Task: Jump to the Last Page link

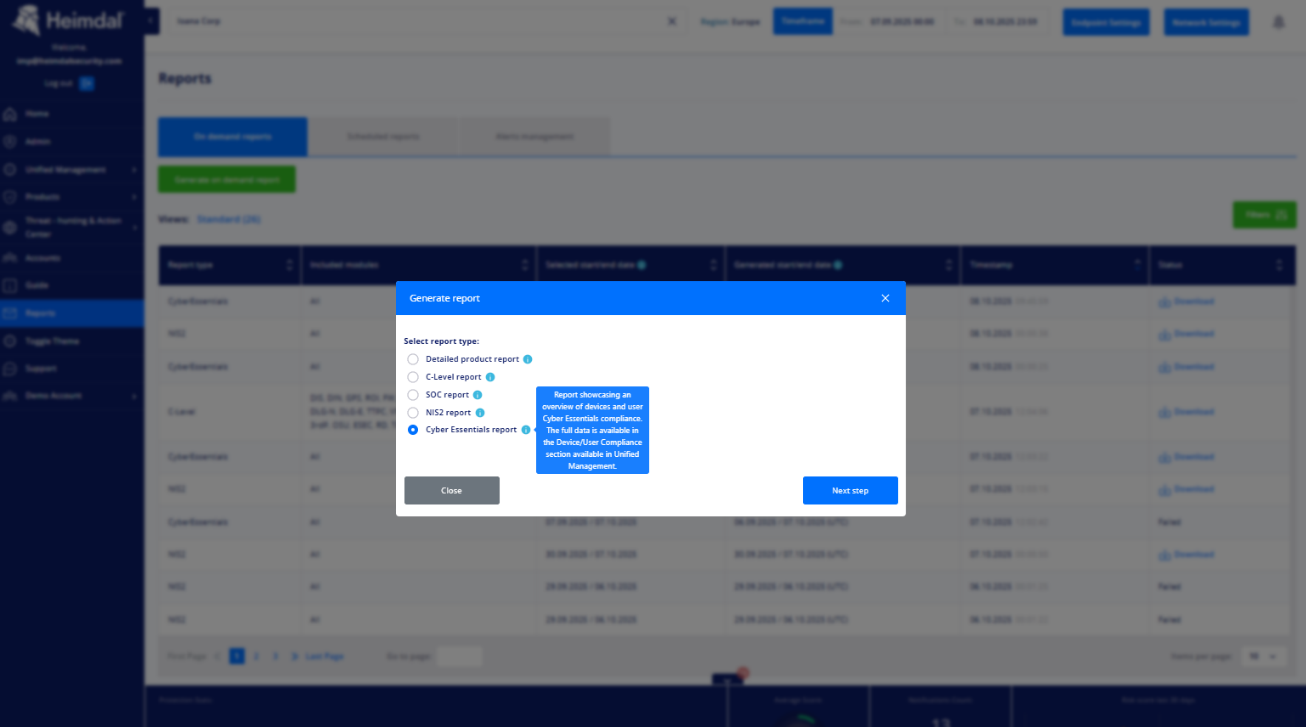Action: tap(325, 656)
